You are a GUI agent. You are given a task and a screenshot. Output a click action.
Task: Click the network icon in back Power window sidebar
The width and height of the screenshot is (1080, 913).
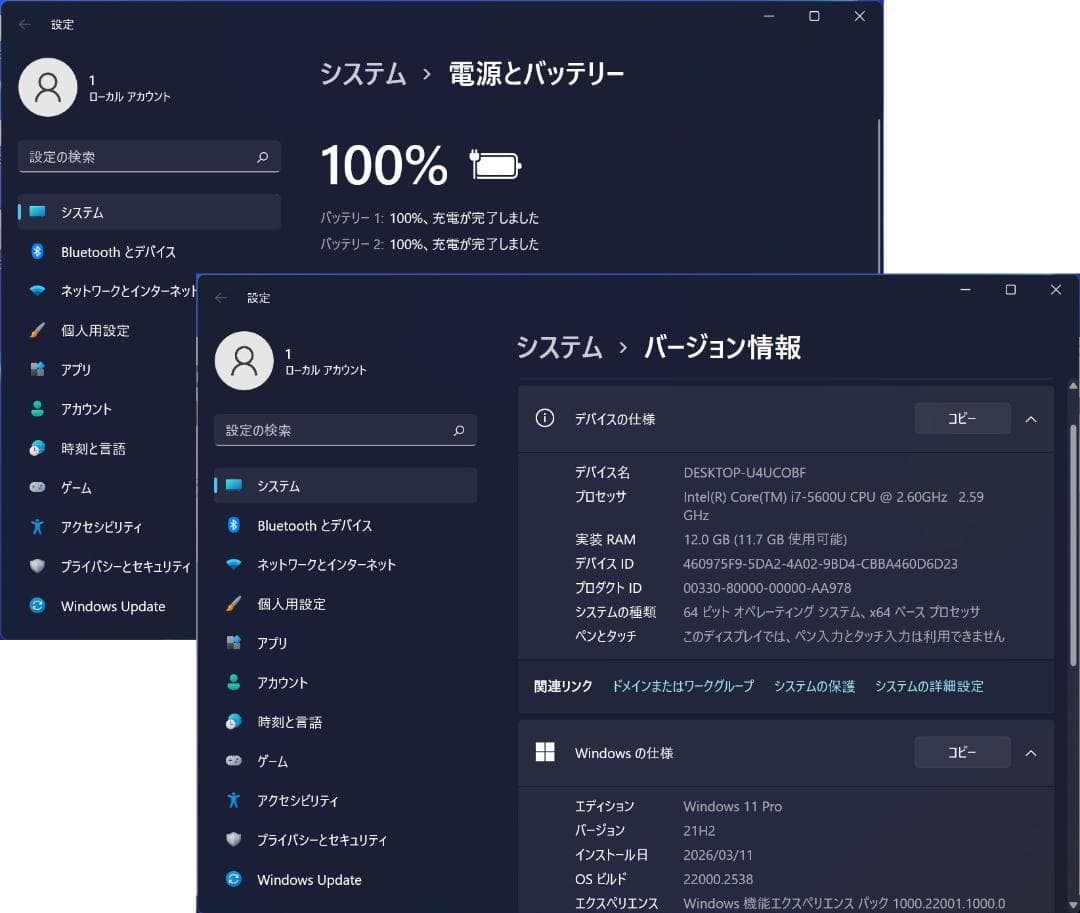[x=37, y=291]
